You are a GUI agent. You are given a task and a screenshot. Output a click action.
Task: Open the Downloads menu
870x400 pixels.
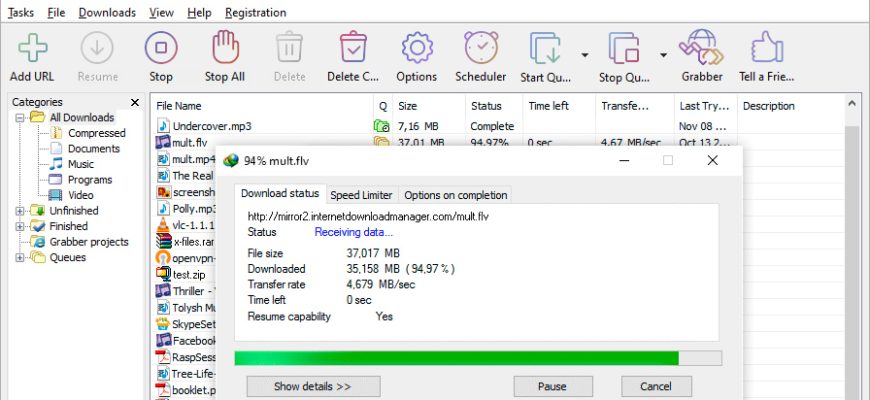tap(107, 12)
